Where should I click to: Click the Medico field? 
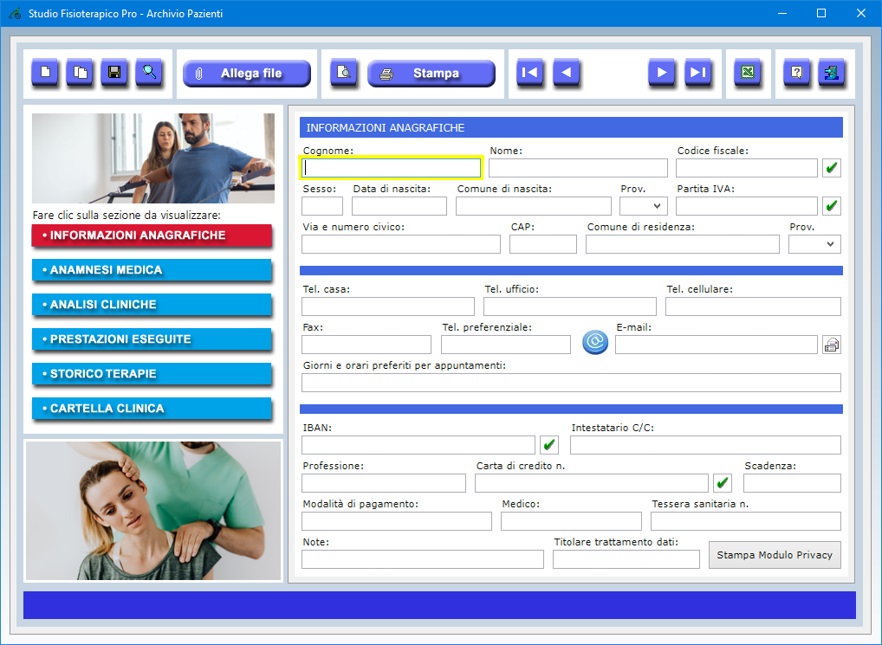571,521
